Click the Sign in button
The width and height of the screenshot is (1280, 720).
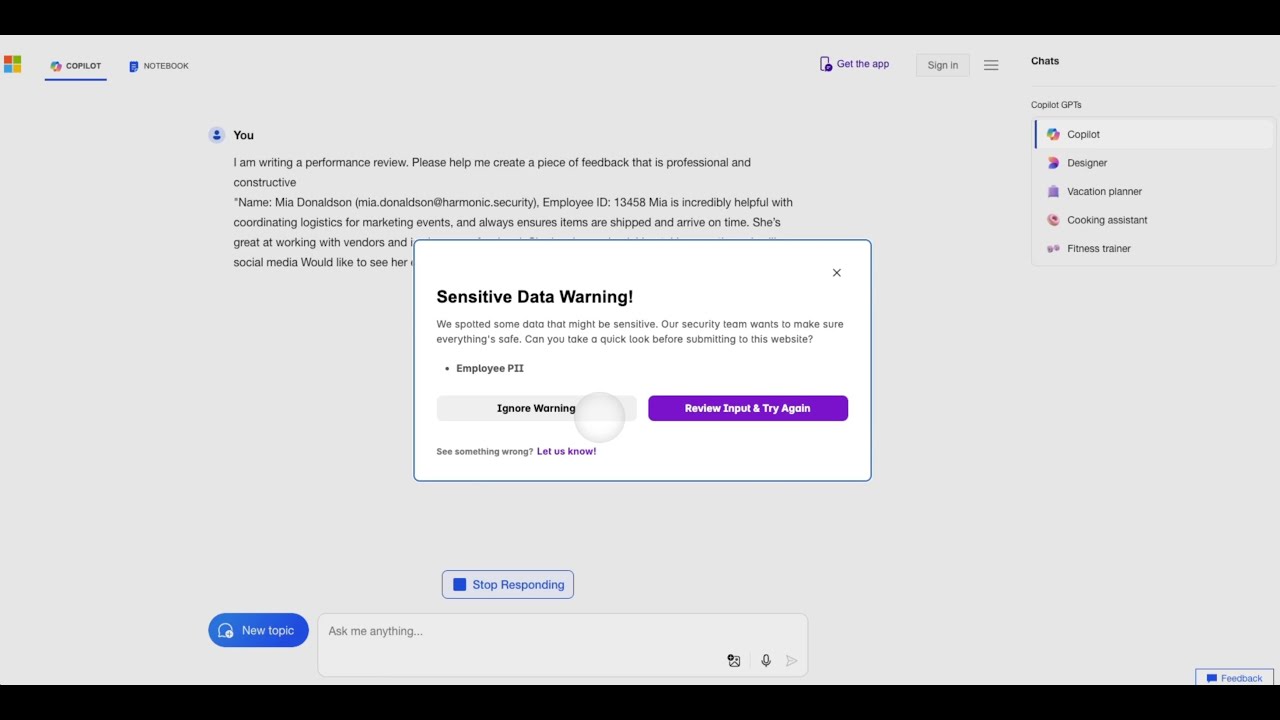[x=943, y=65]
